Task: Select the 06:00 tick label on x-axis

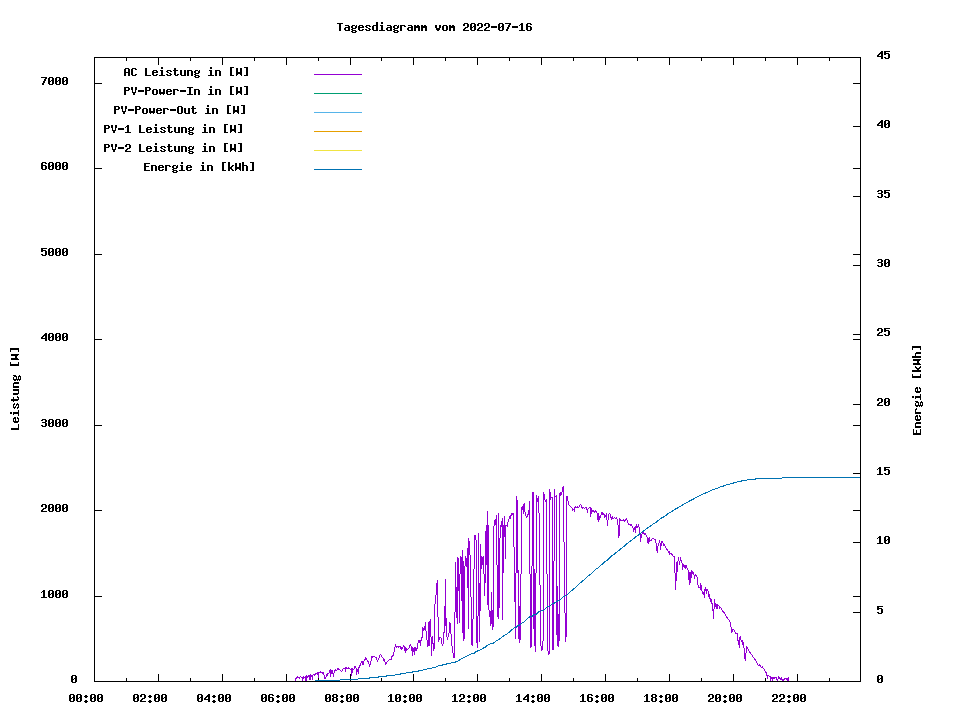Action: coord(278,698)
